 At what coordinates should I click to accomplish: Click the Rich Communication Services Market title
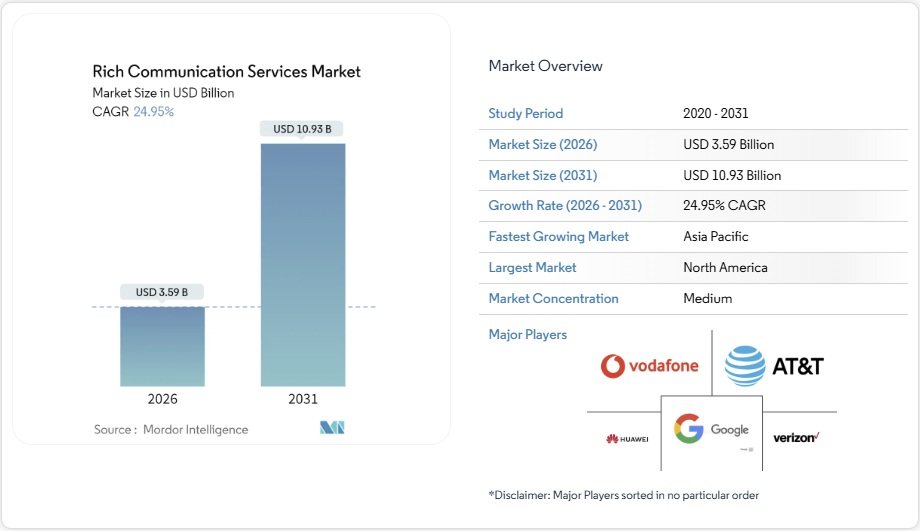(x=226, y=72)
